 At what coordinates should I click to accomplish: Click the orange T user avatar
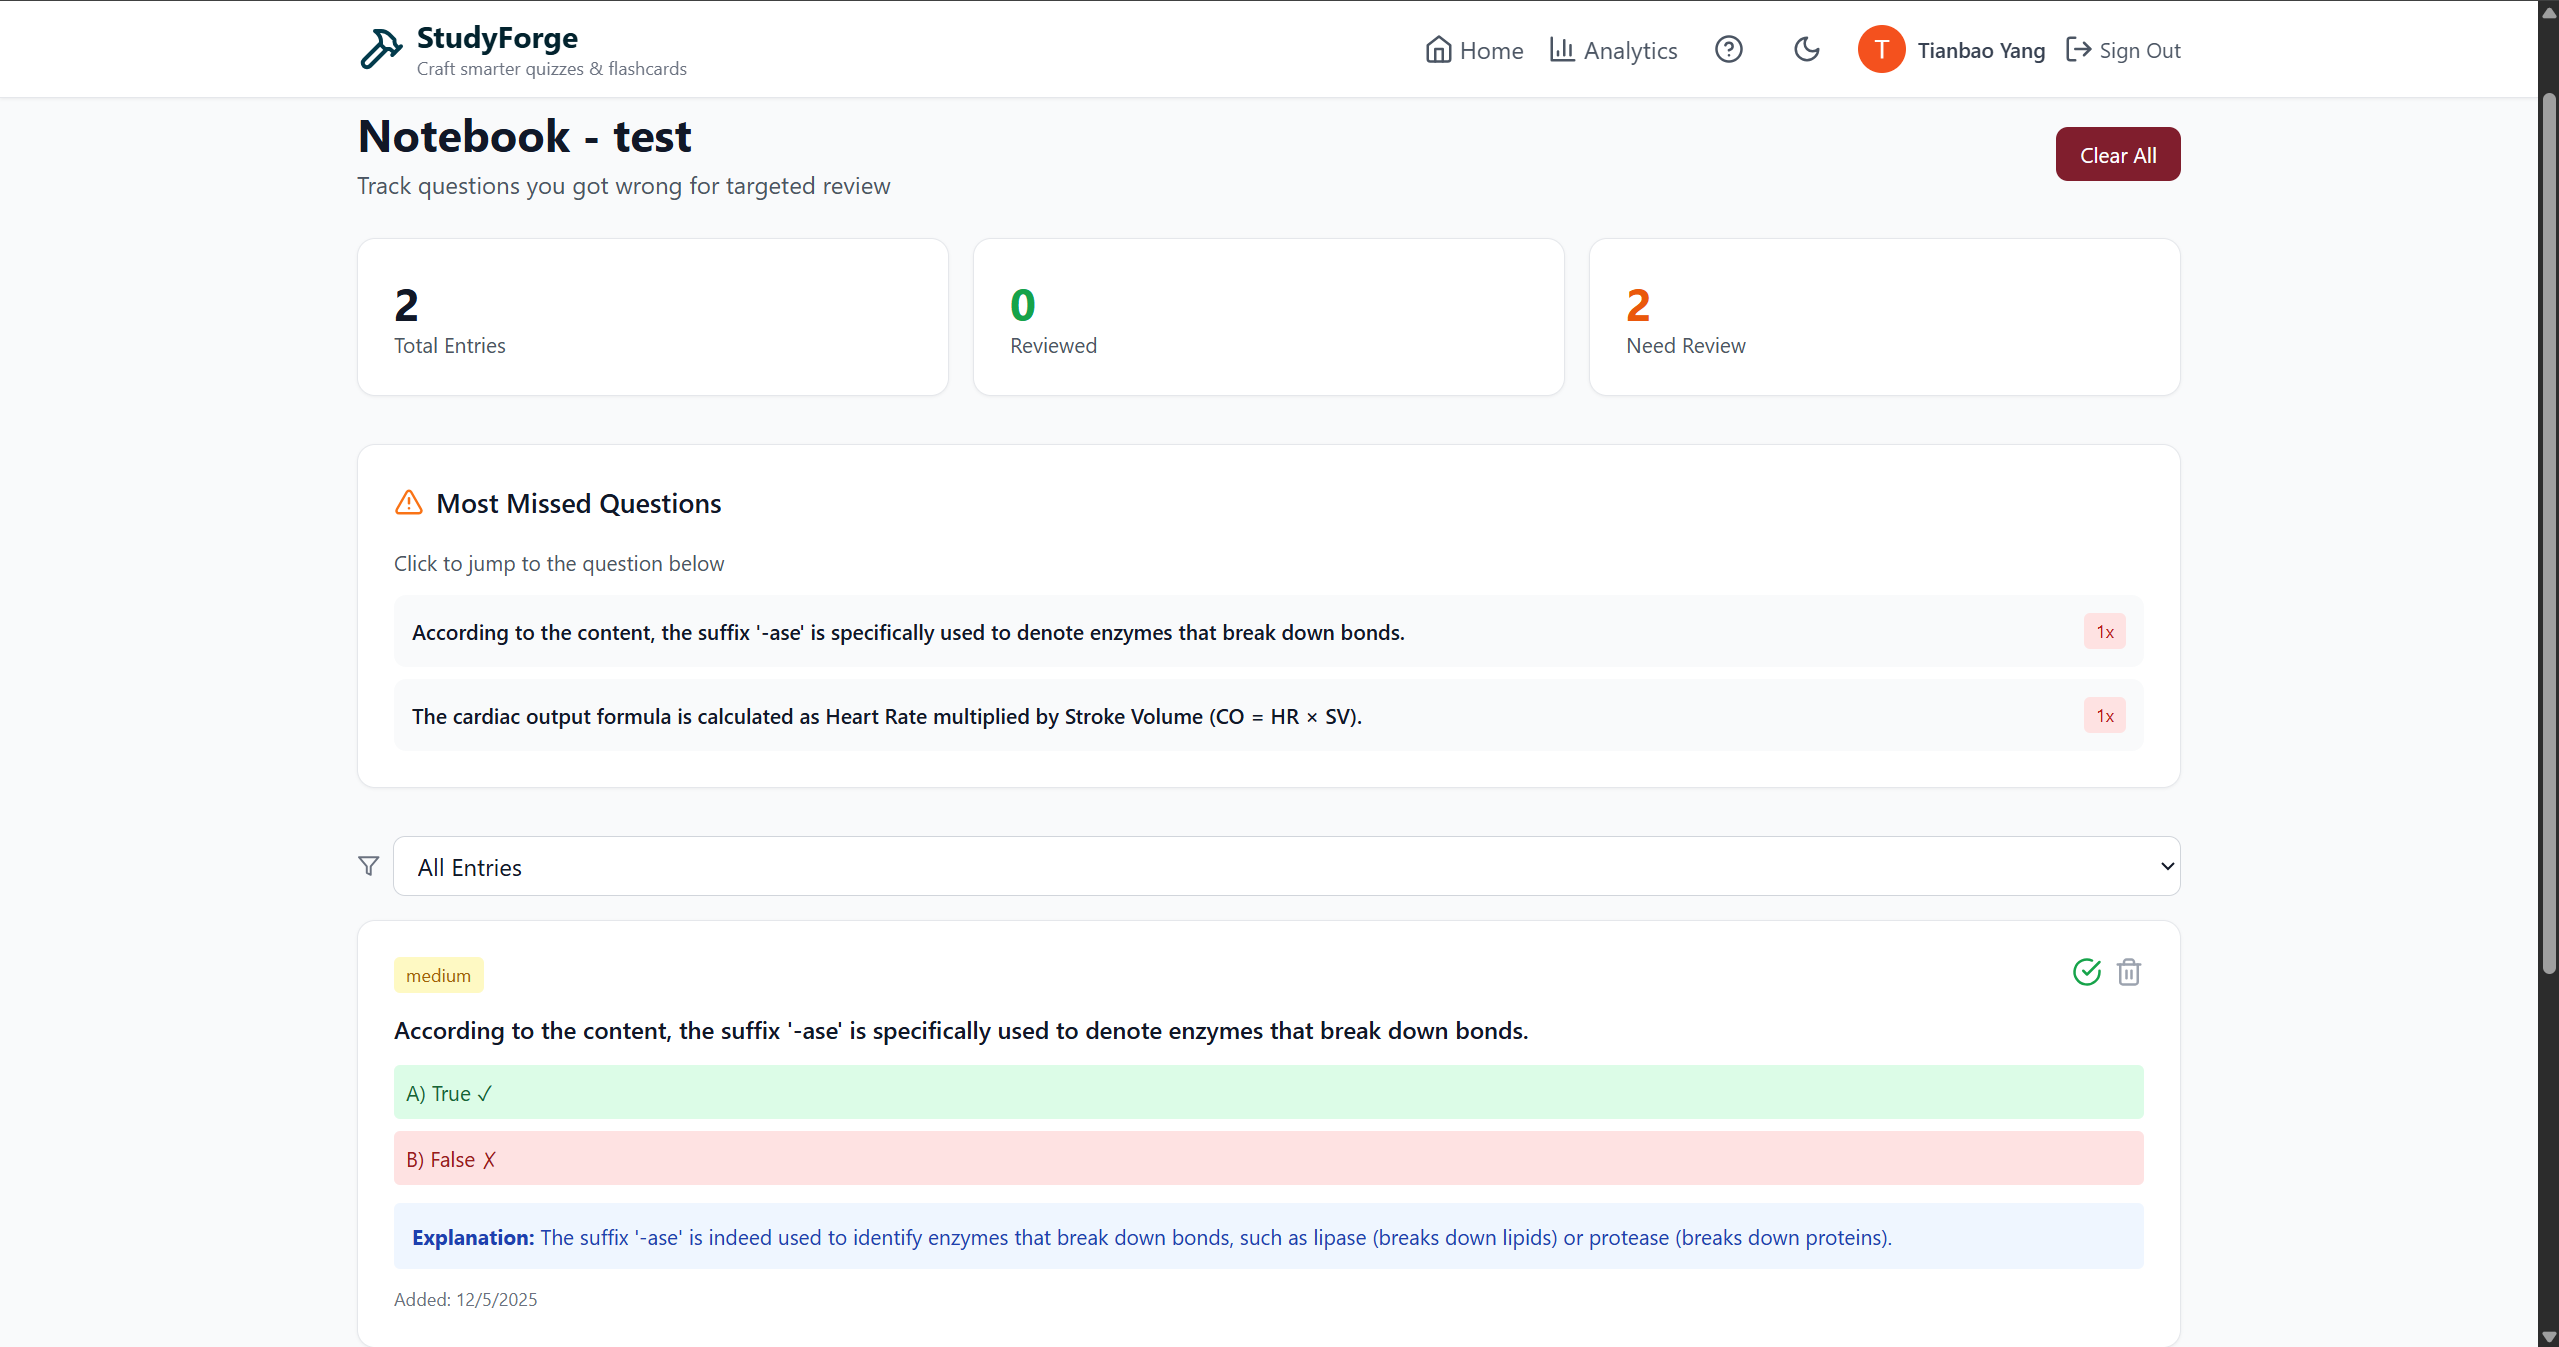pyautogui.click(x=1880, y=49)
